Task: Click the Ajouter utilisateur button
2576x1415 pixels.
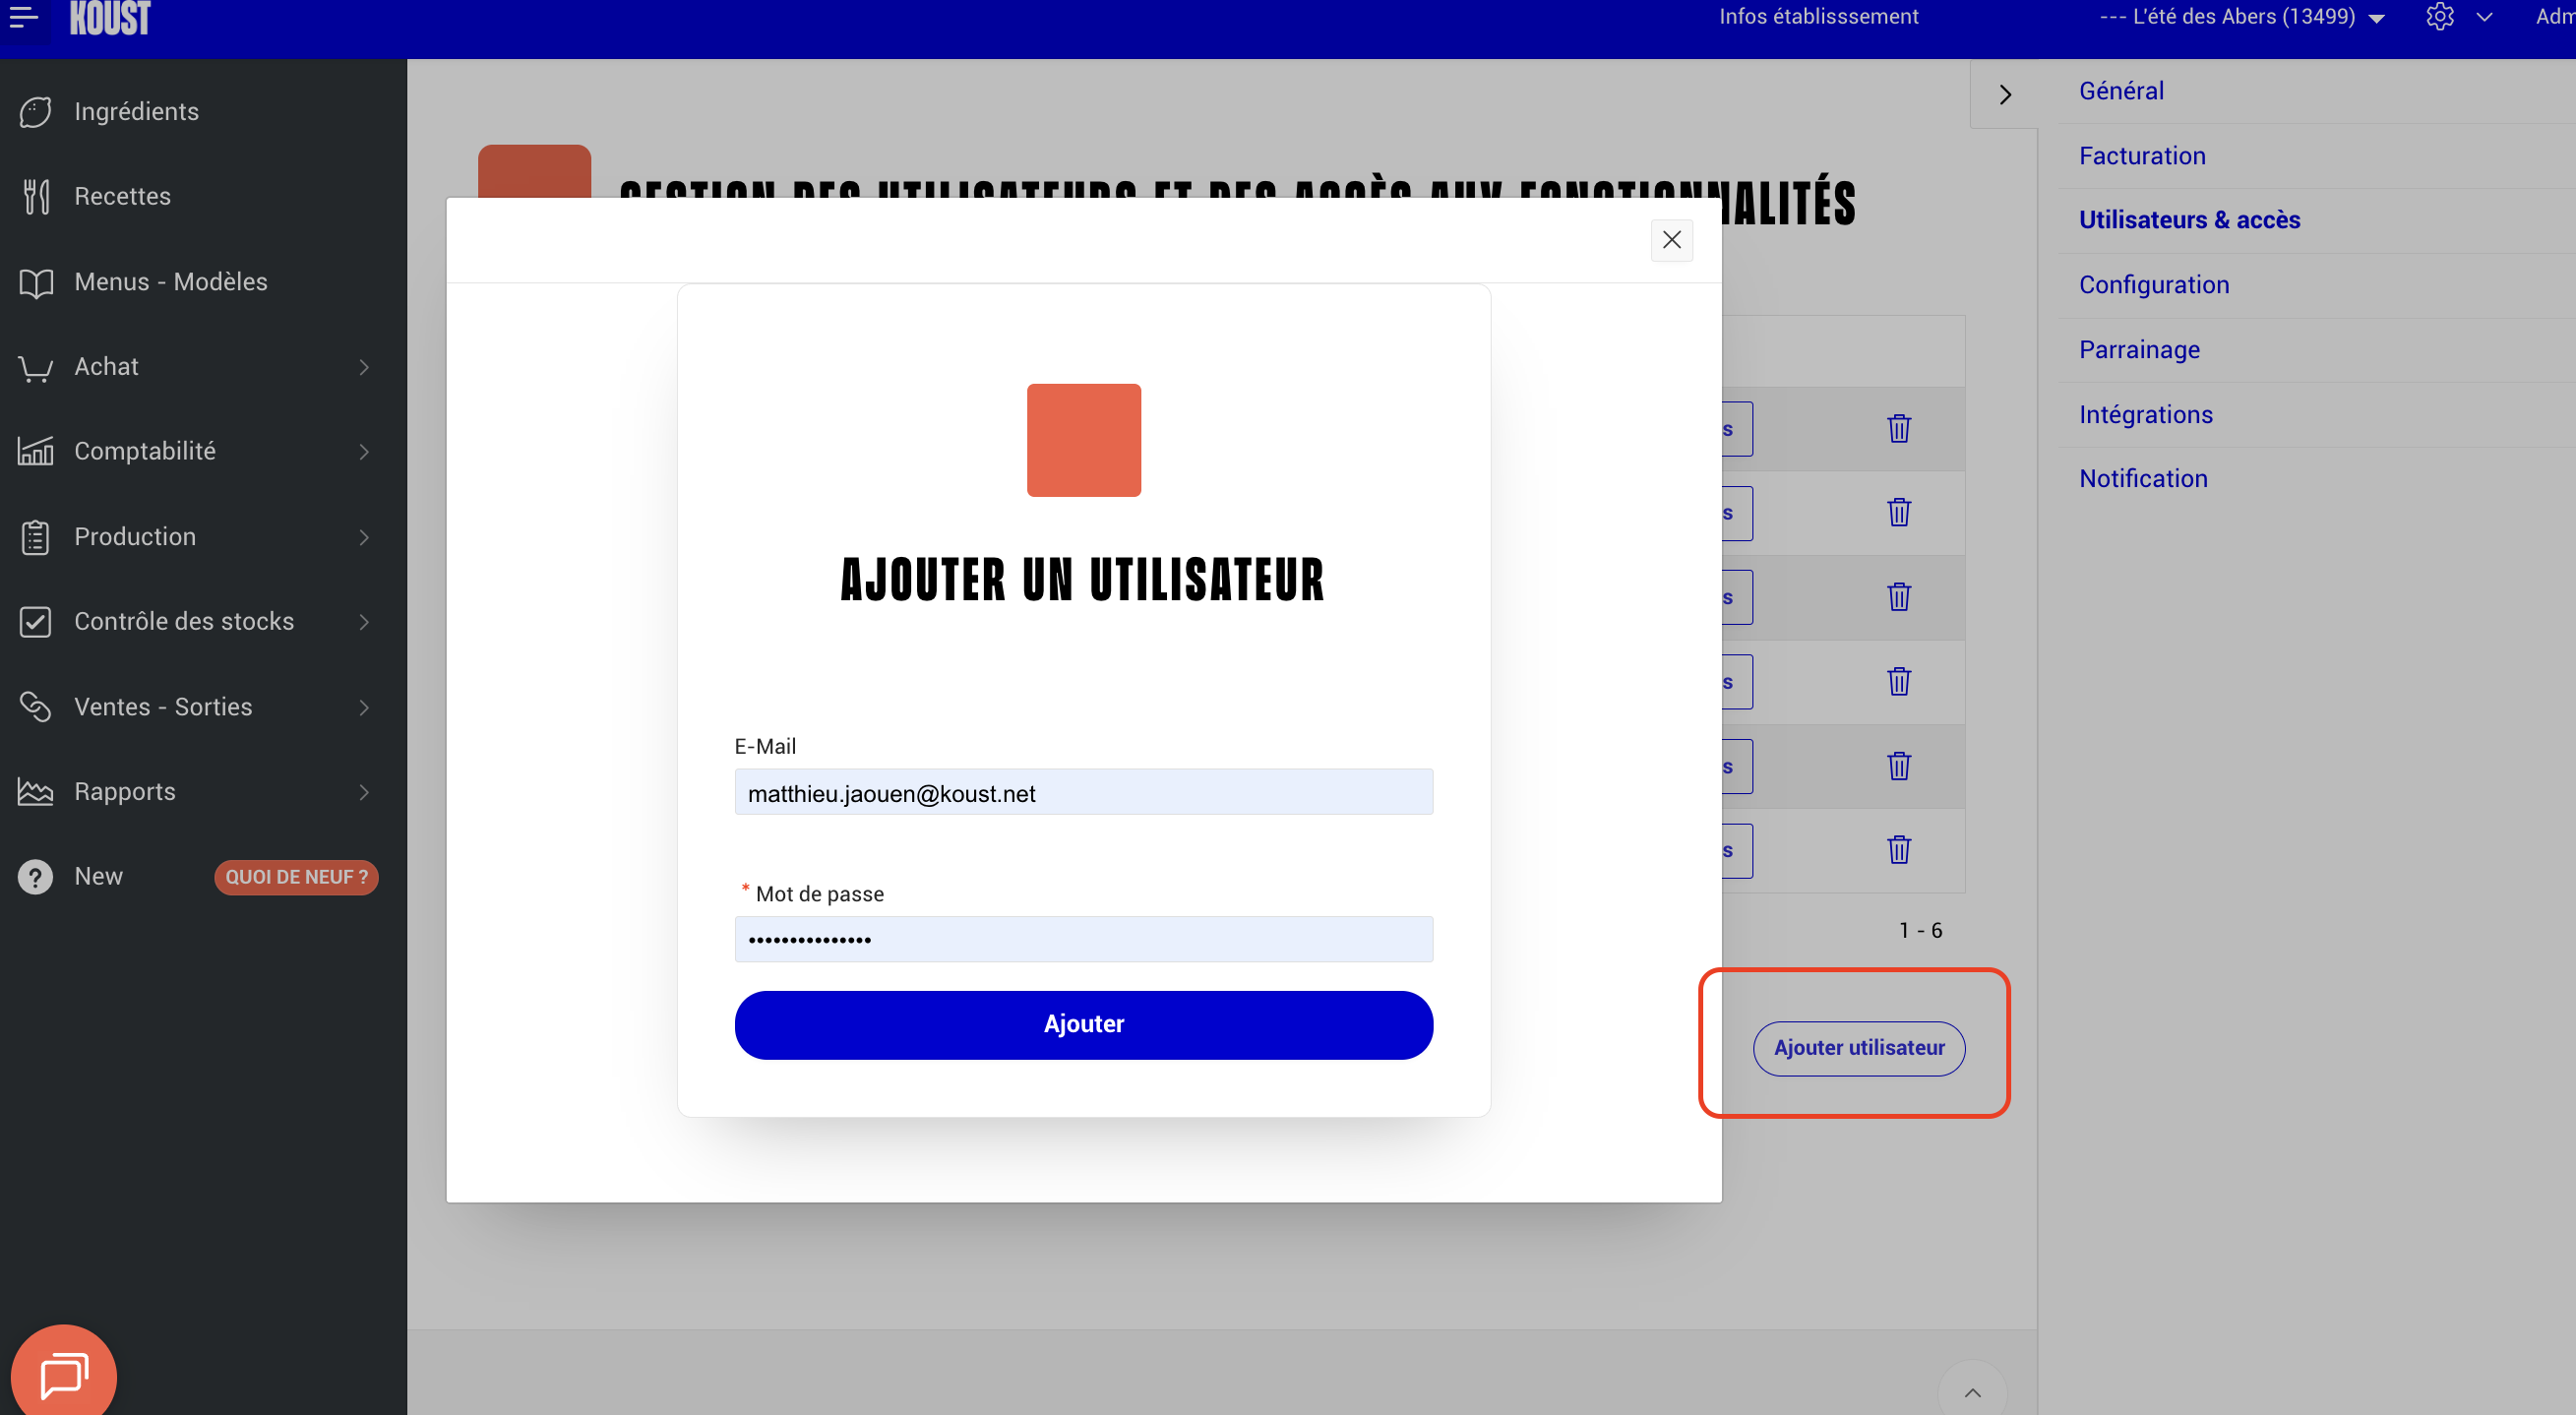Action: 1858,1048
